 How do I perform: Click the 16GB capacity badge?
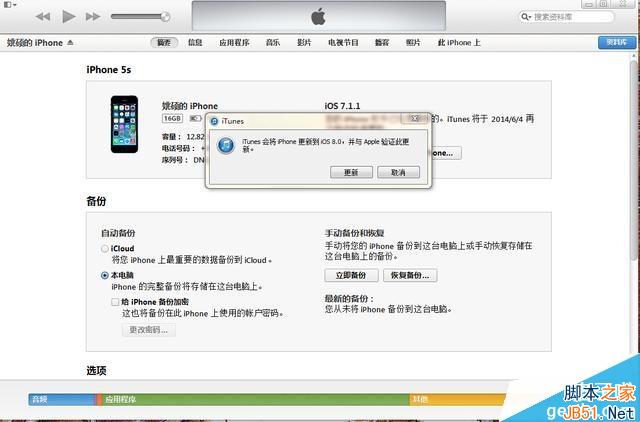(x=173, y=118)
